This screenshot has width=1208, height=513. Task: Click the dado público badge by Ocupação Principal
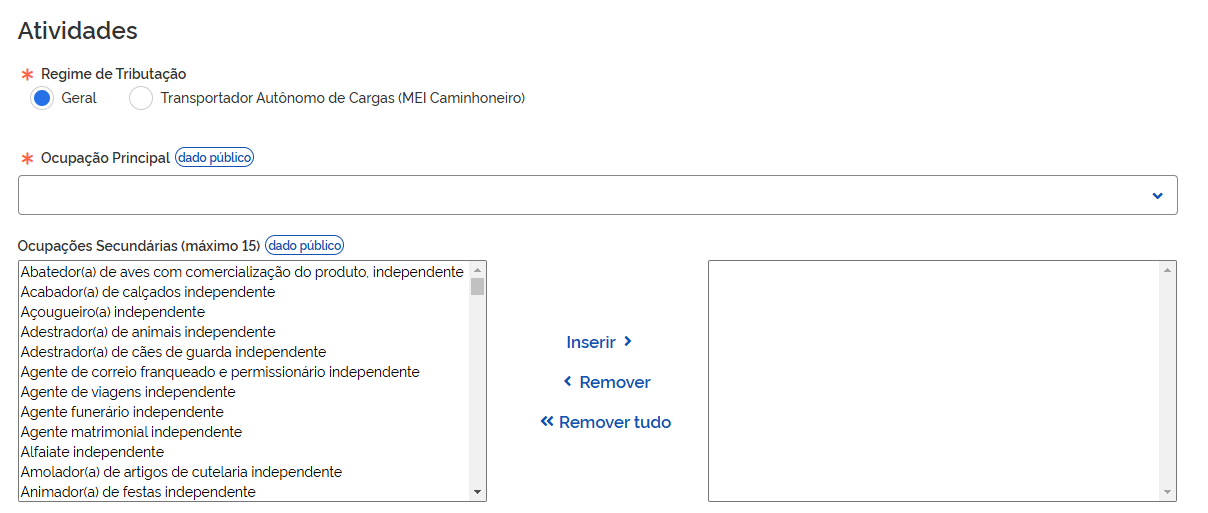coord(215,157)
